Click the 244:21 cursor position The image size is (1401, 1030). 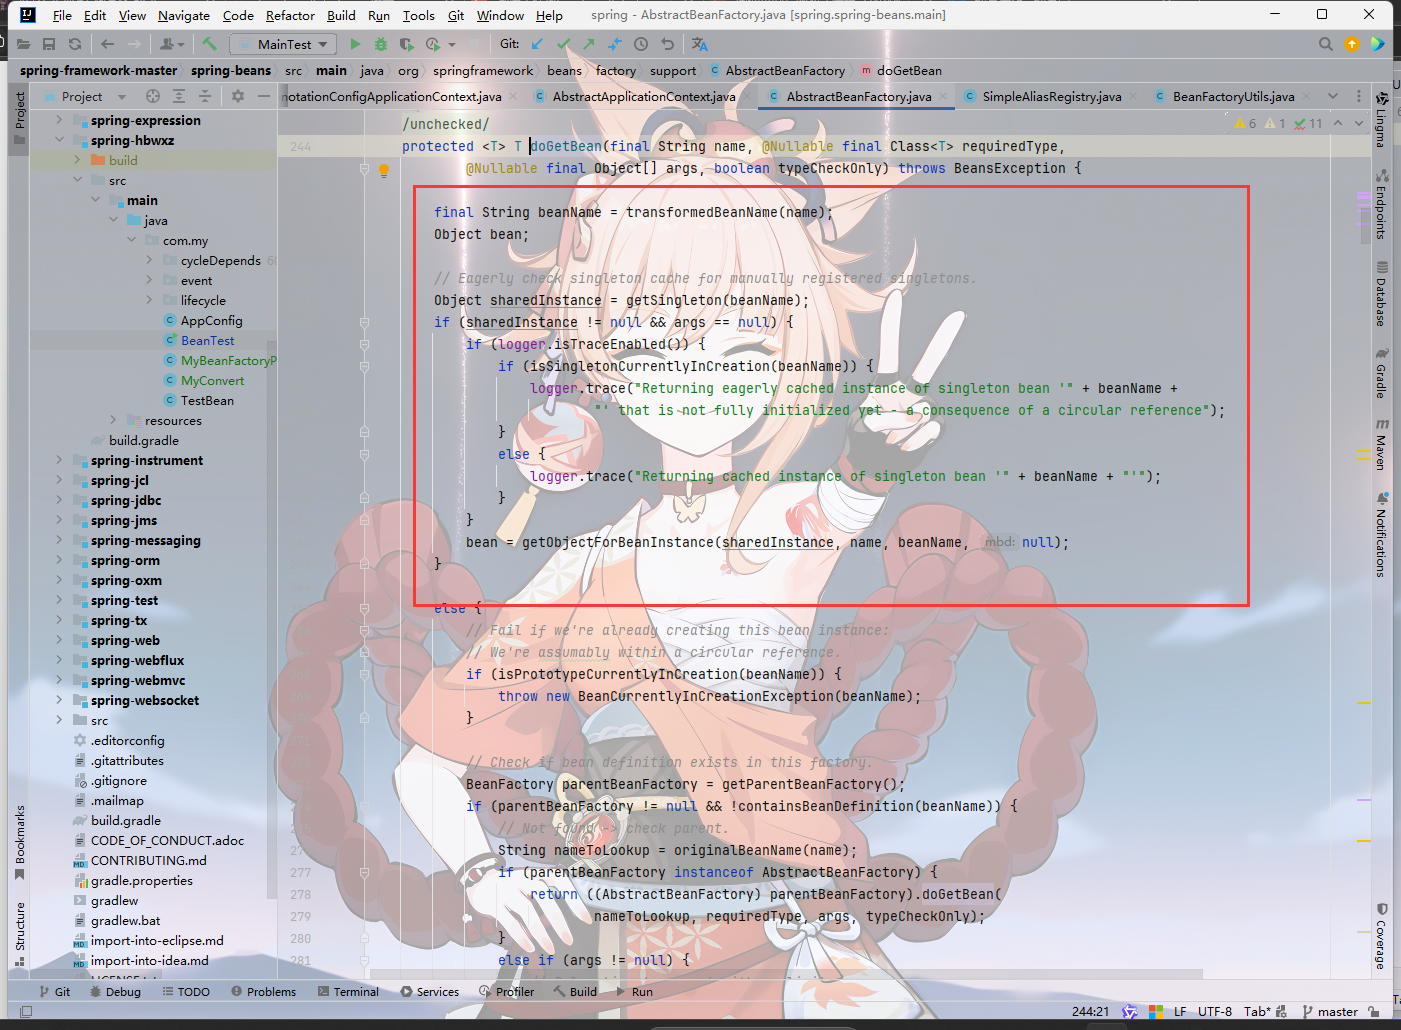click(x=1091, y=1011)
